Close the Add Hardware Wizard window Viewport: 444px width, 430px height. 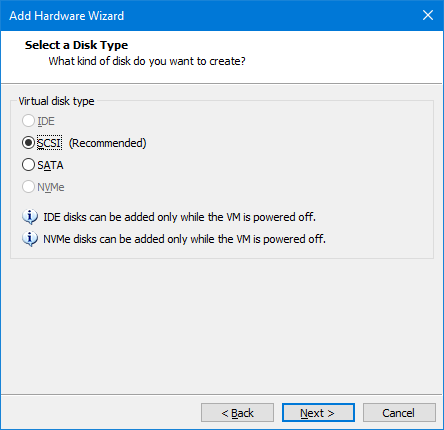(x=428, y=15)
